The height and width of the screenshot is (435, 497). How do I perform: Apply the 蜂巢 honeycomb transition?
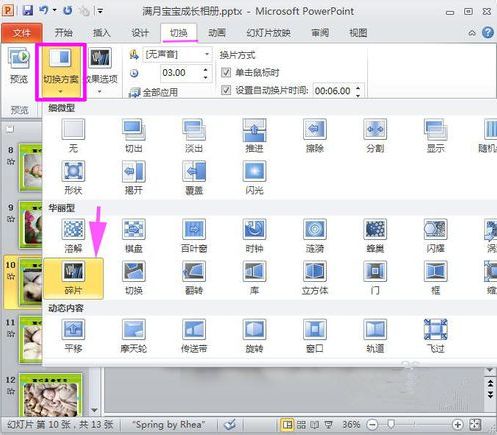(x=375, y=236)
